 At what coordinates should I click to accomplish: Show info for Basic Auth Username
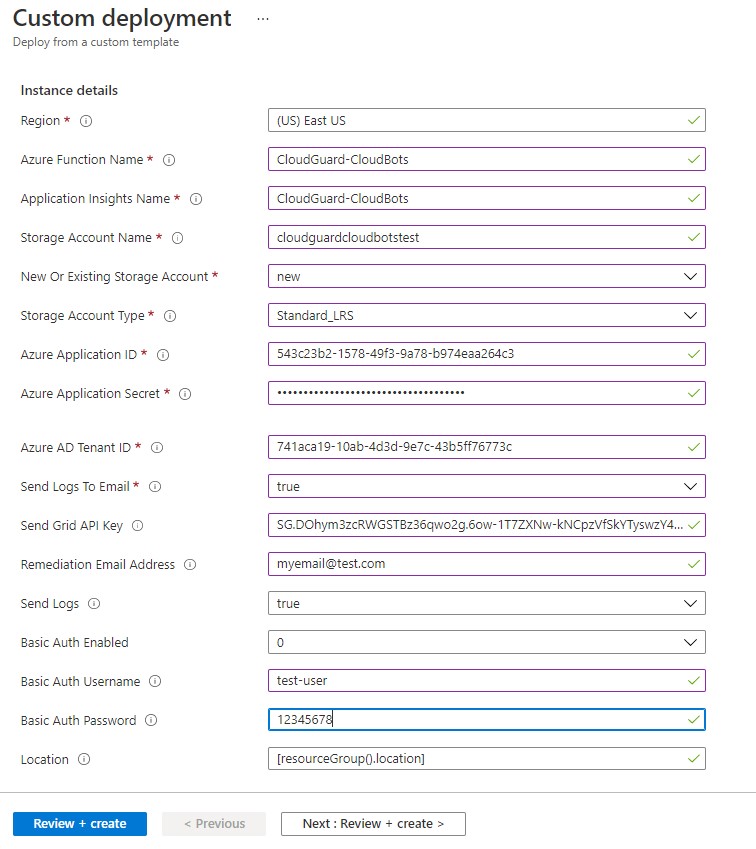[155, 682]
